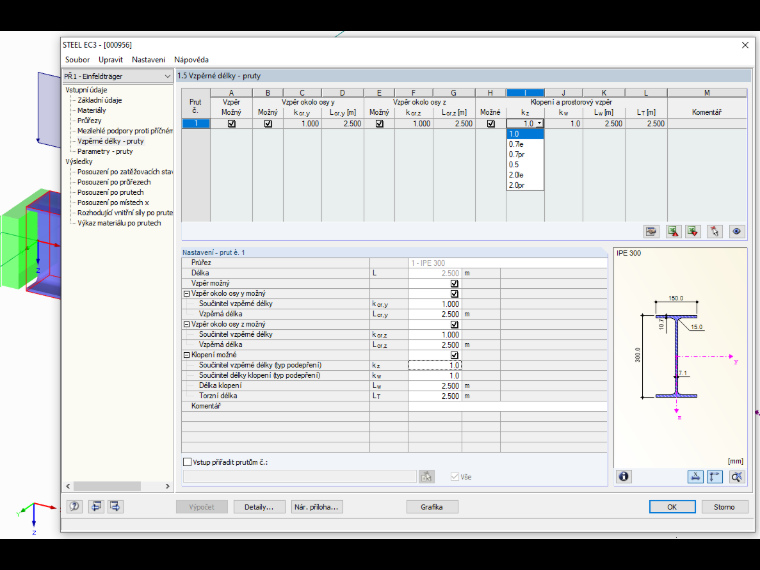Select Výkaz materiálu po prutech tree item

coord(119,223)
